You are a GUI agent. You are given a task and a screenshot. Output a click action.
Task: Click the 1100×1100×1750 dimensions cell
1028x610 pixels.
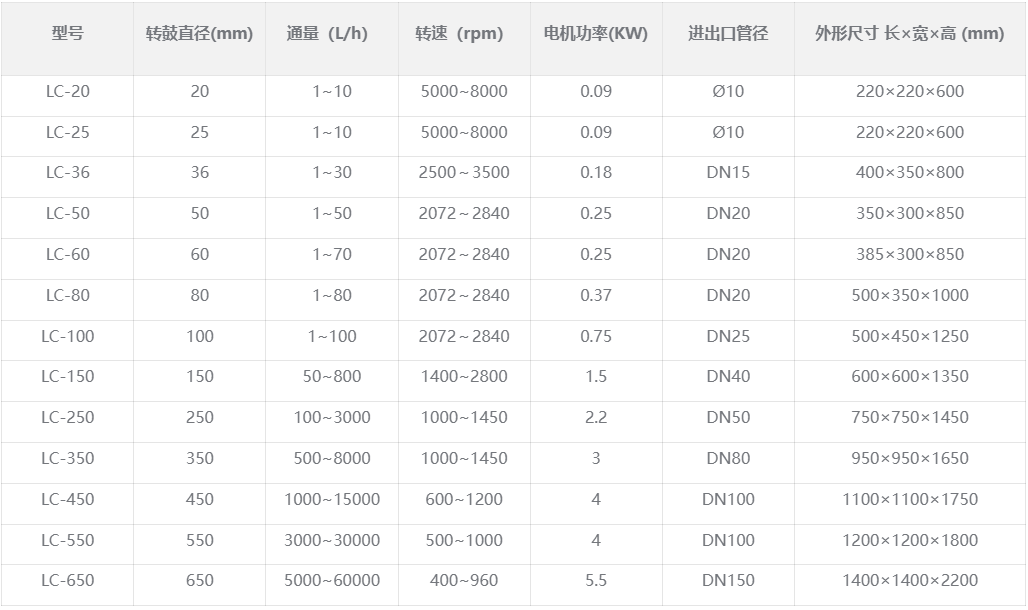910,499
